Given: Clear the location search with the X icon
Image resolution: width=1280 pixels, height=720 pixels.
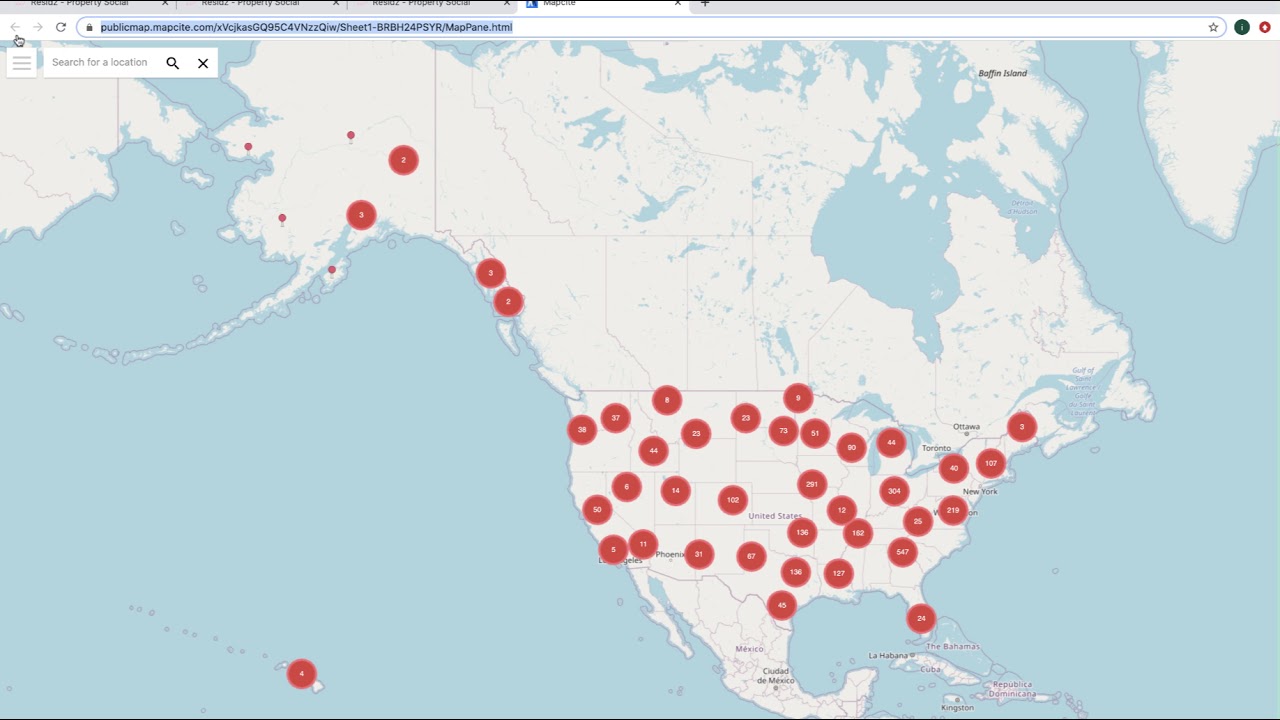Looking at the screenshot, I should [203, 62].
